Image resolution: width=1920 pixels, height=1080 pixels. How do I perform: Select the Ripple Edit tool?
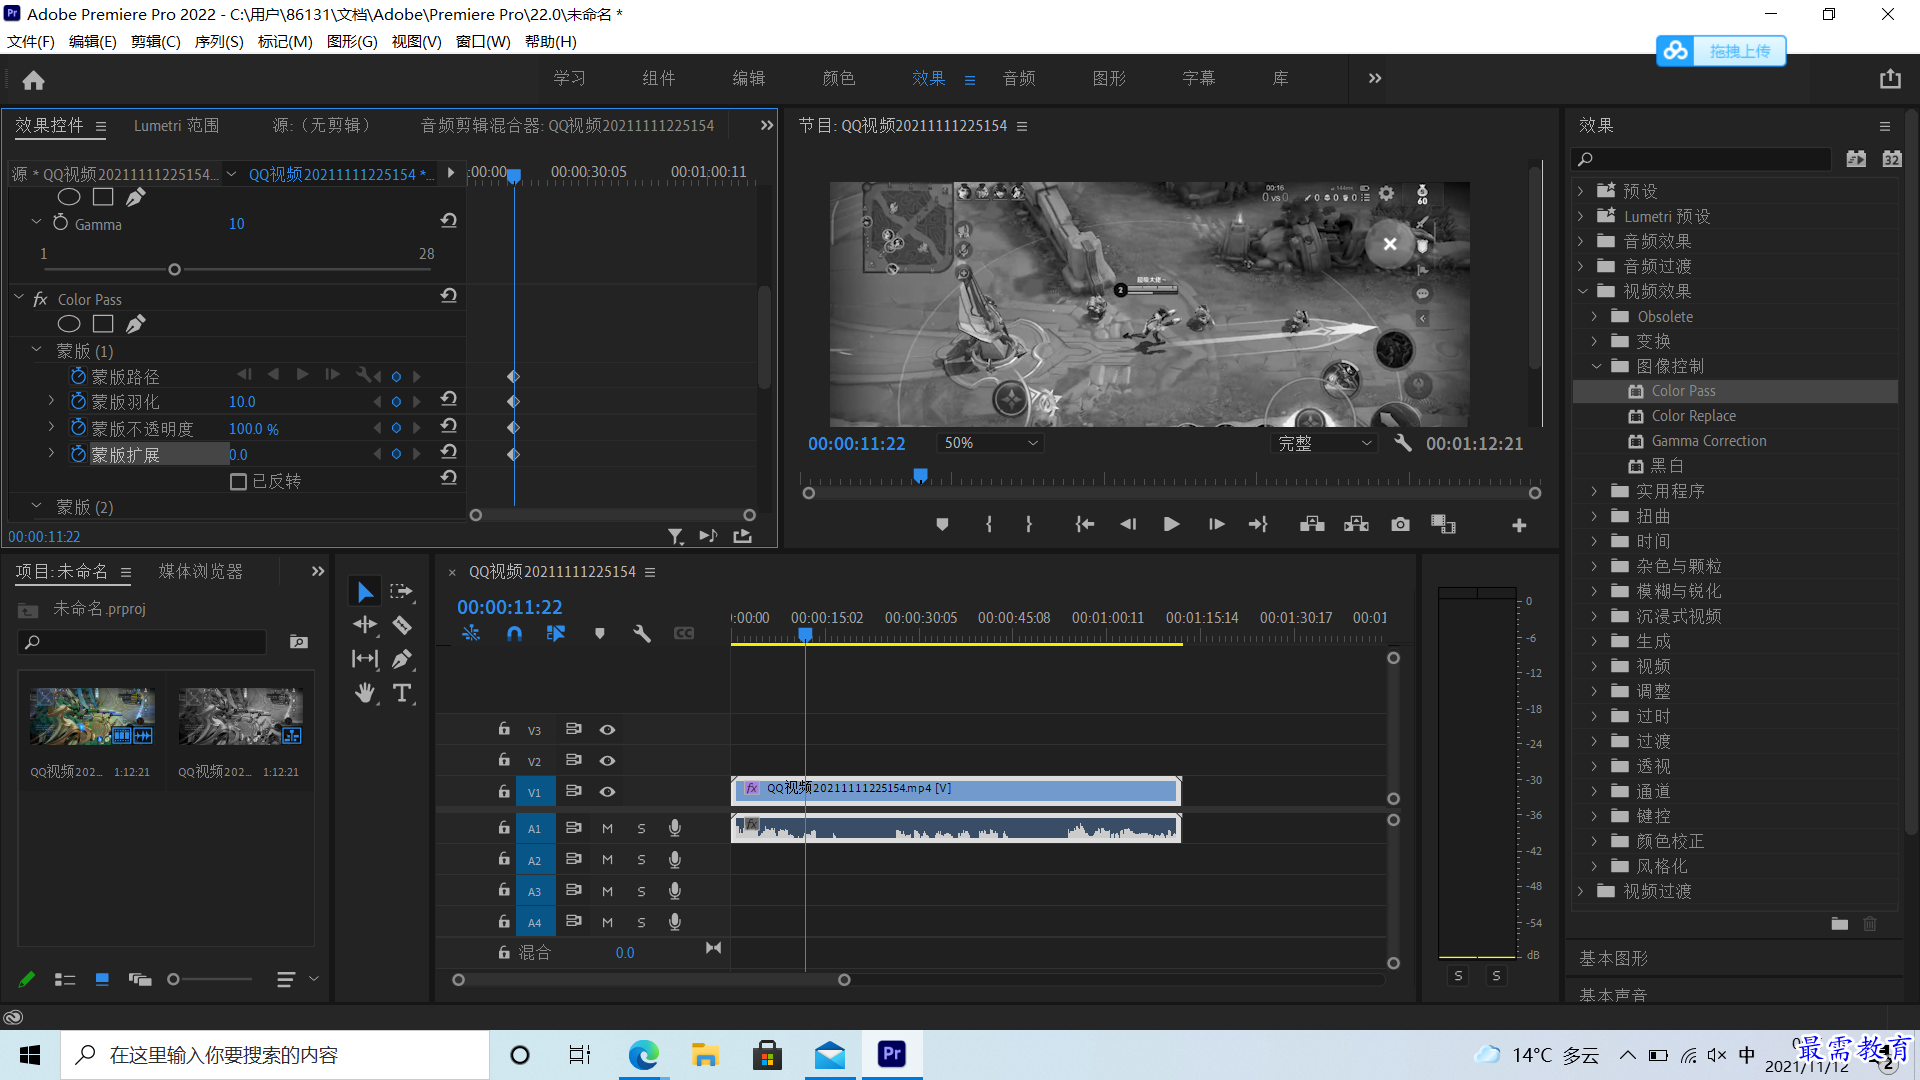[x=365, y=625]
